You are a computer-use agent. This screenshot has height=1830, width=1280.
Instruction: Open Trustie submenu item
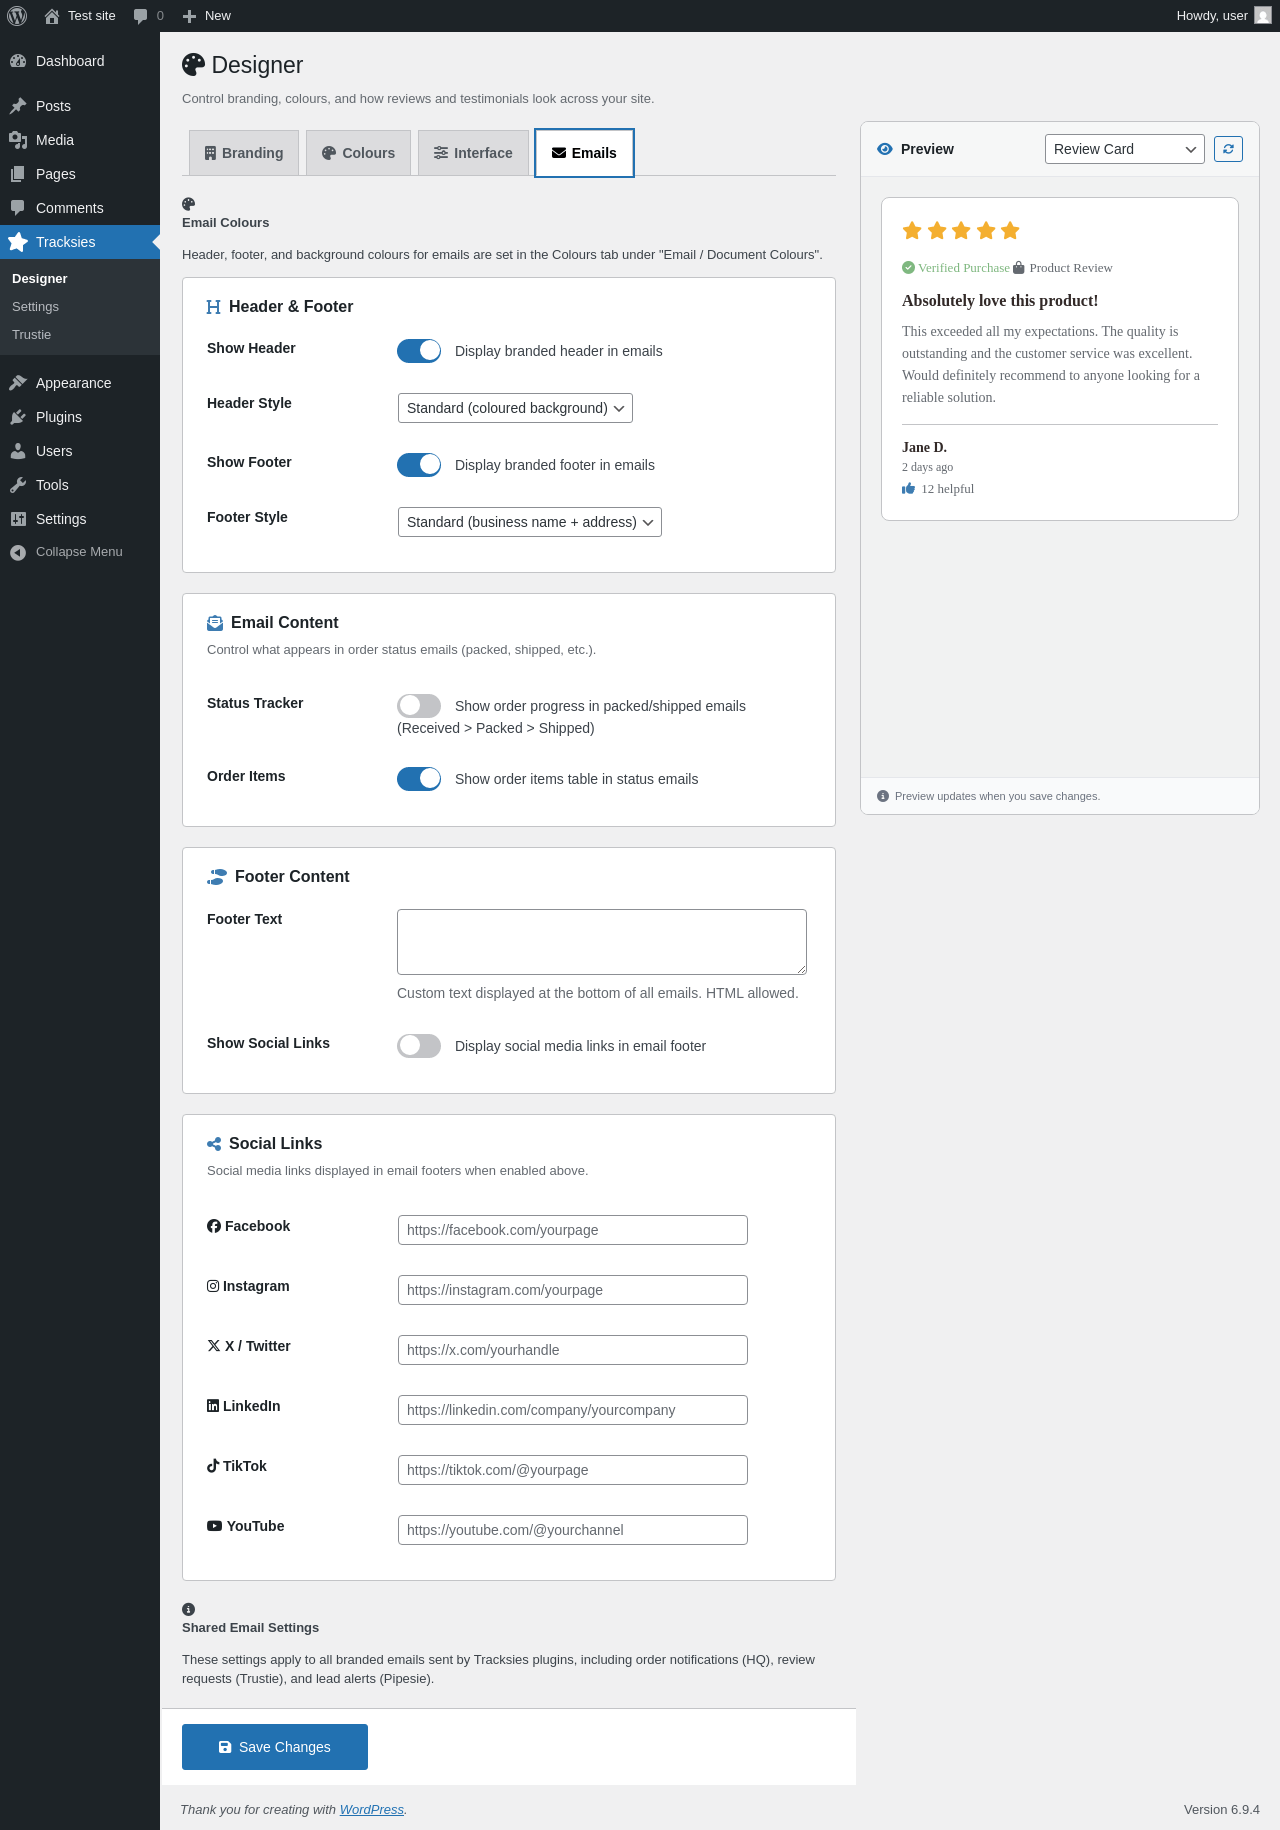coord(32,335)
